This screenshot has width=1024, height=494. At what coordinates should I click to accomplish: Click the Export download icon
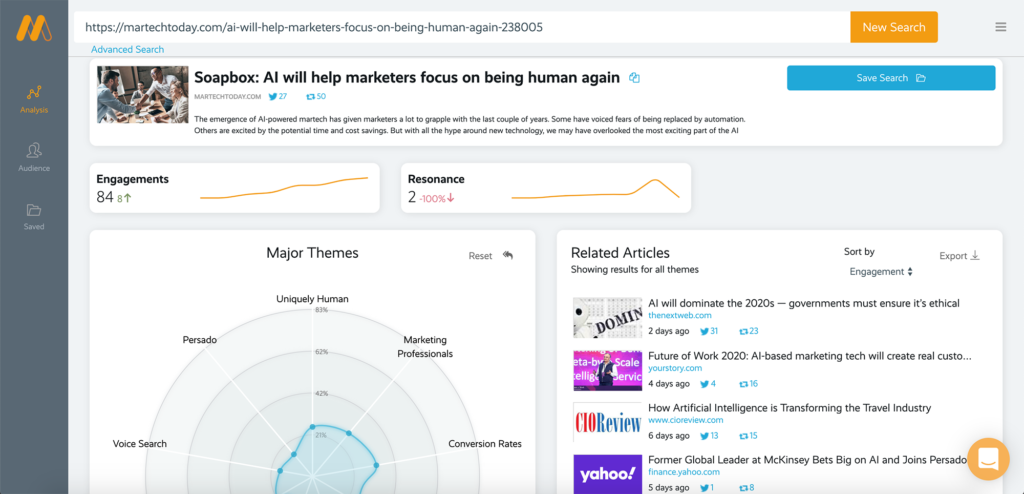click(975, 255)
